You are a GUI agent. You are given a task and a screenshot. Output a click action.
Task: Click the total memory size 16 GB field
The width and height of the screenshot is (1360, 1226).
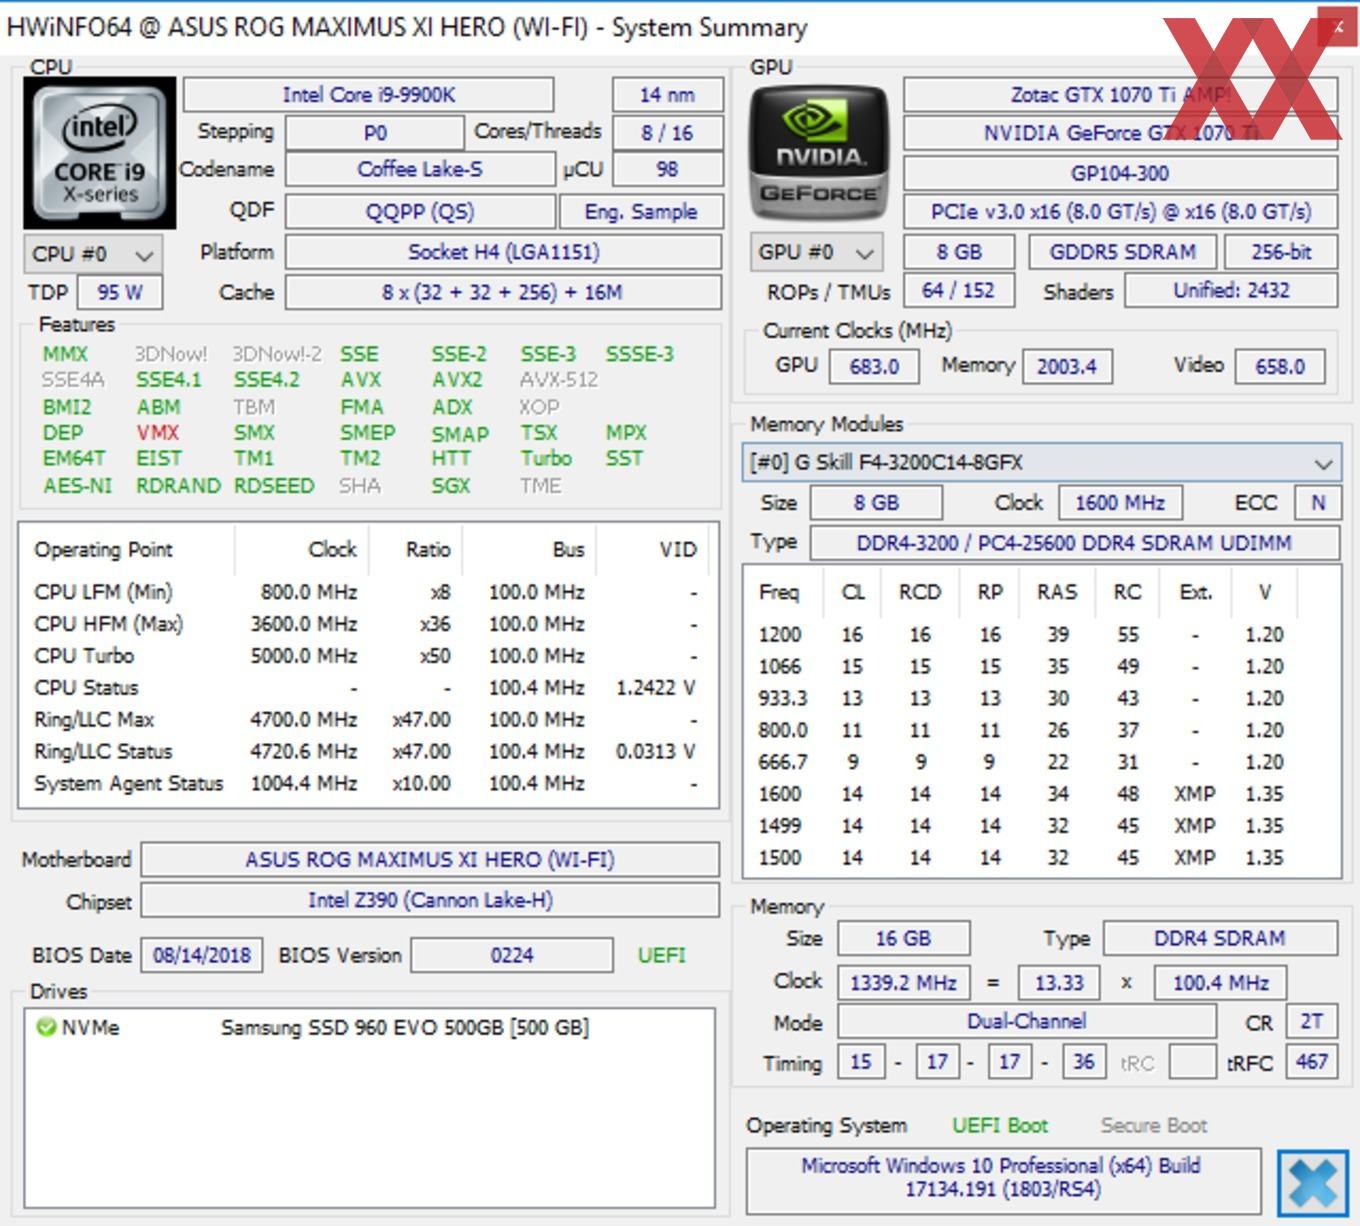[x=903, y=938]
